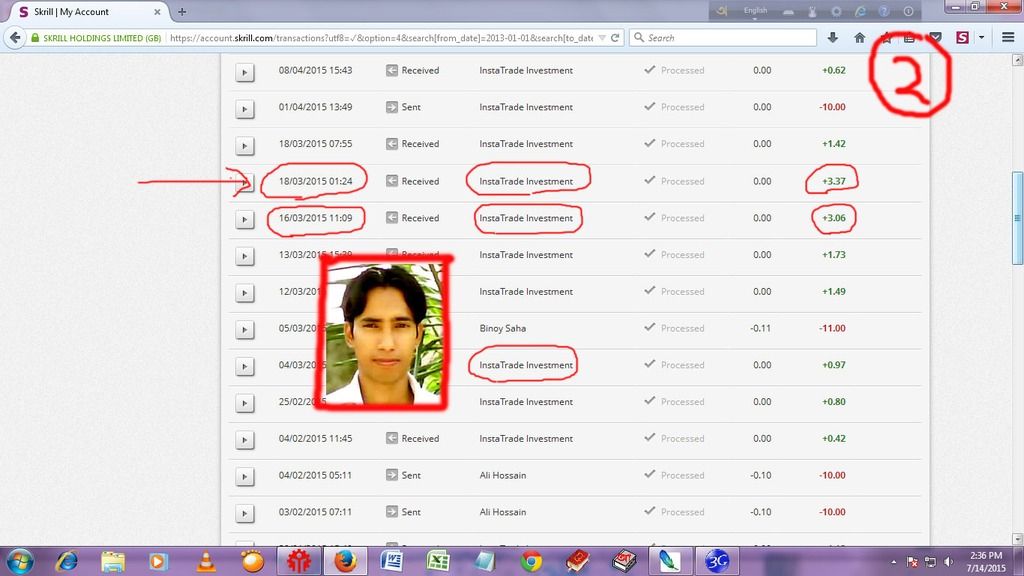Go to the Firefox home page icon
The width and height of the screenshot is (1024, 576).
(x=859, y=38)
